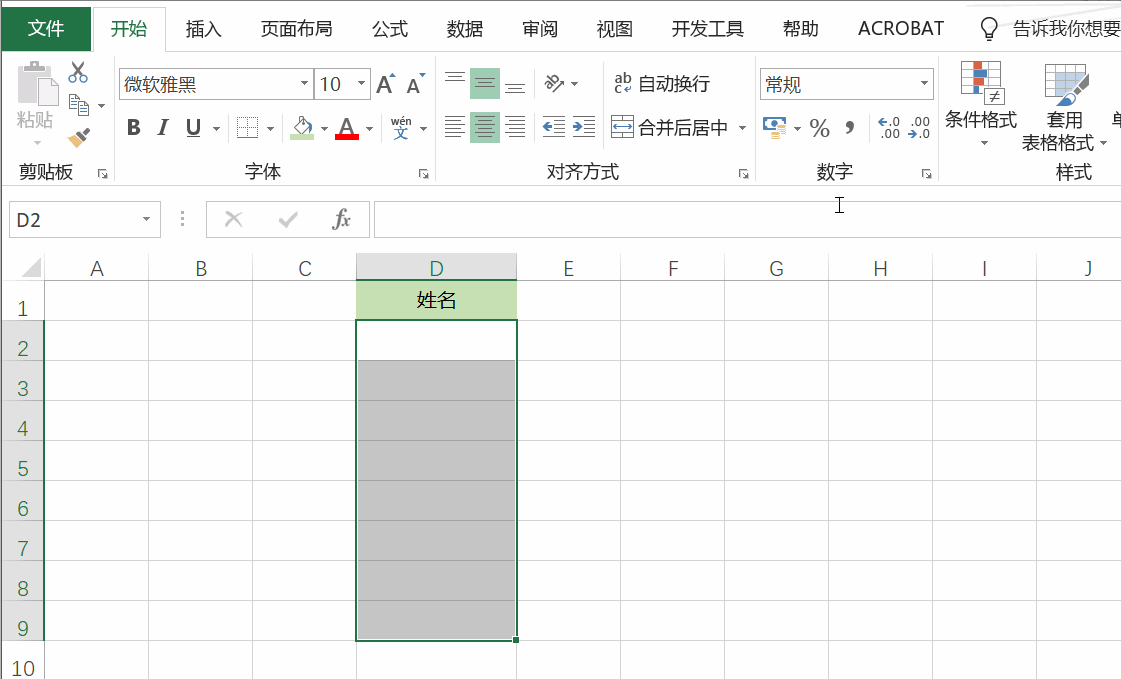Click the decrease indent icon
Screen dimensions: 1121x679
coord(553,127)
